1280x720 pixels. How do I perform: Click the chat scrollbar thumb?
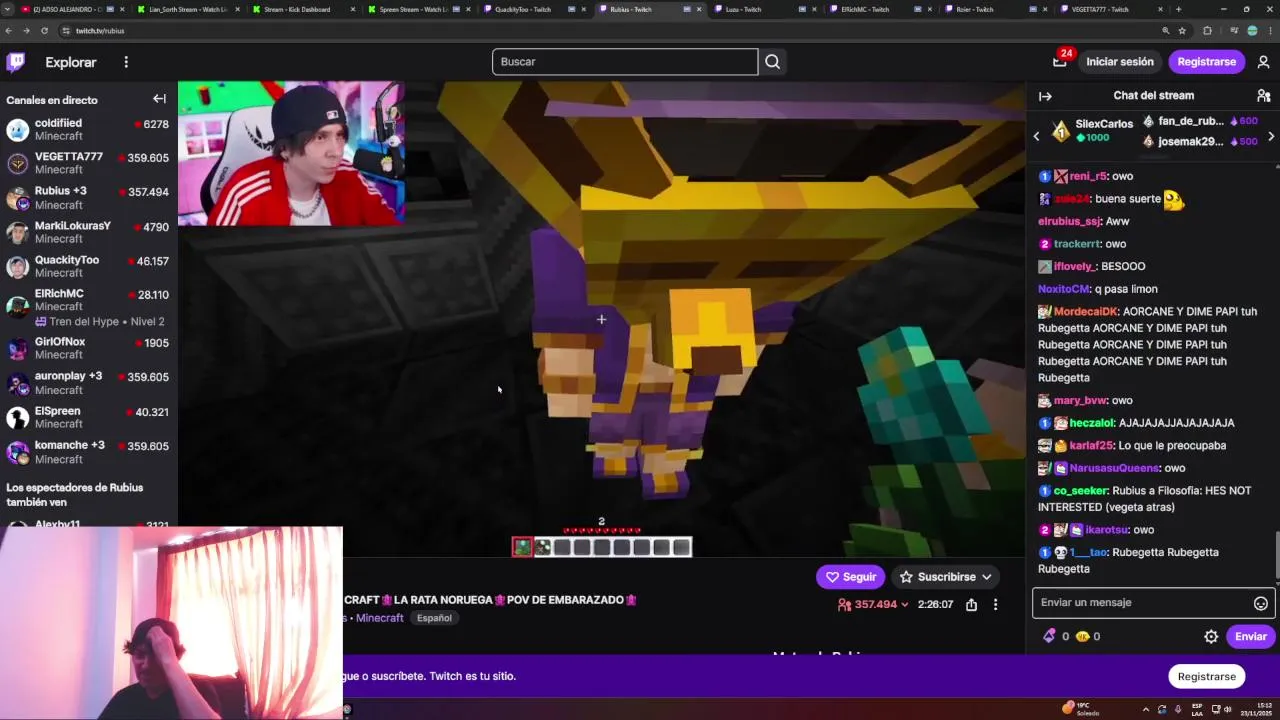click(x=1275, y=555)
